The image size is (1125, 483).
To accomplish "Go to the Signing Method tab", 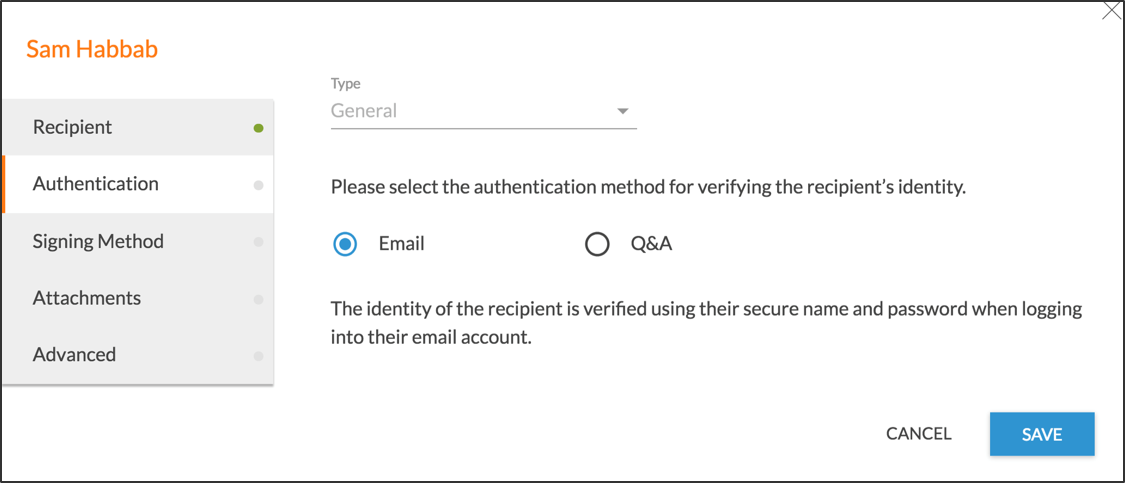I will coord(138,241).
